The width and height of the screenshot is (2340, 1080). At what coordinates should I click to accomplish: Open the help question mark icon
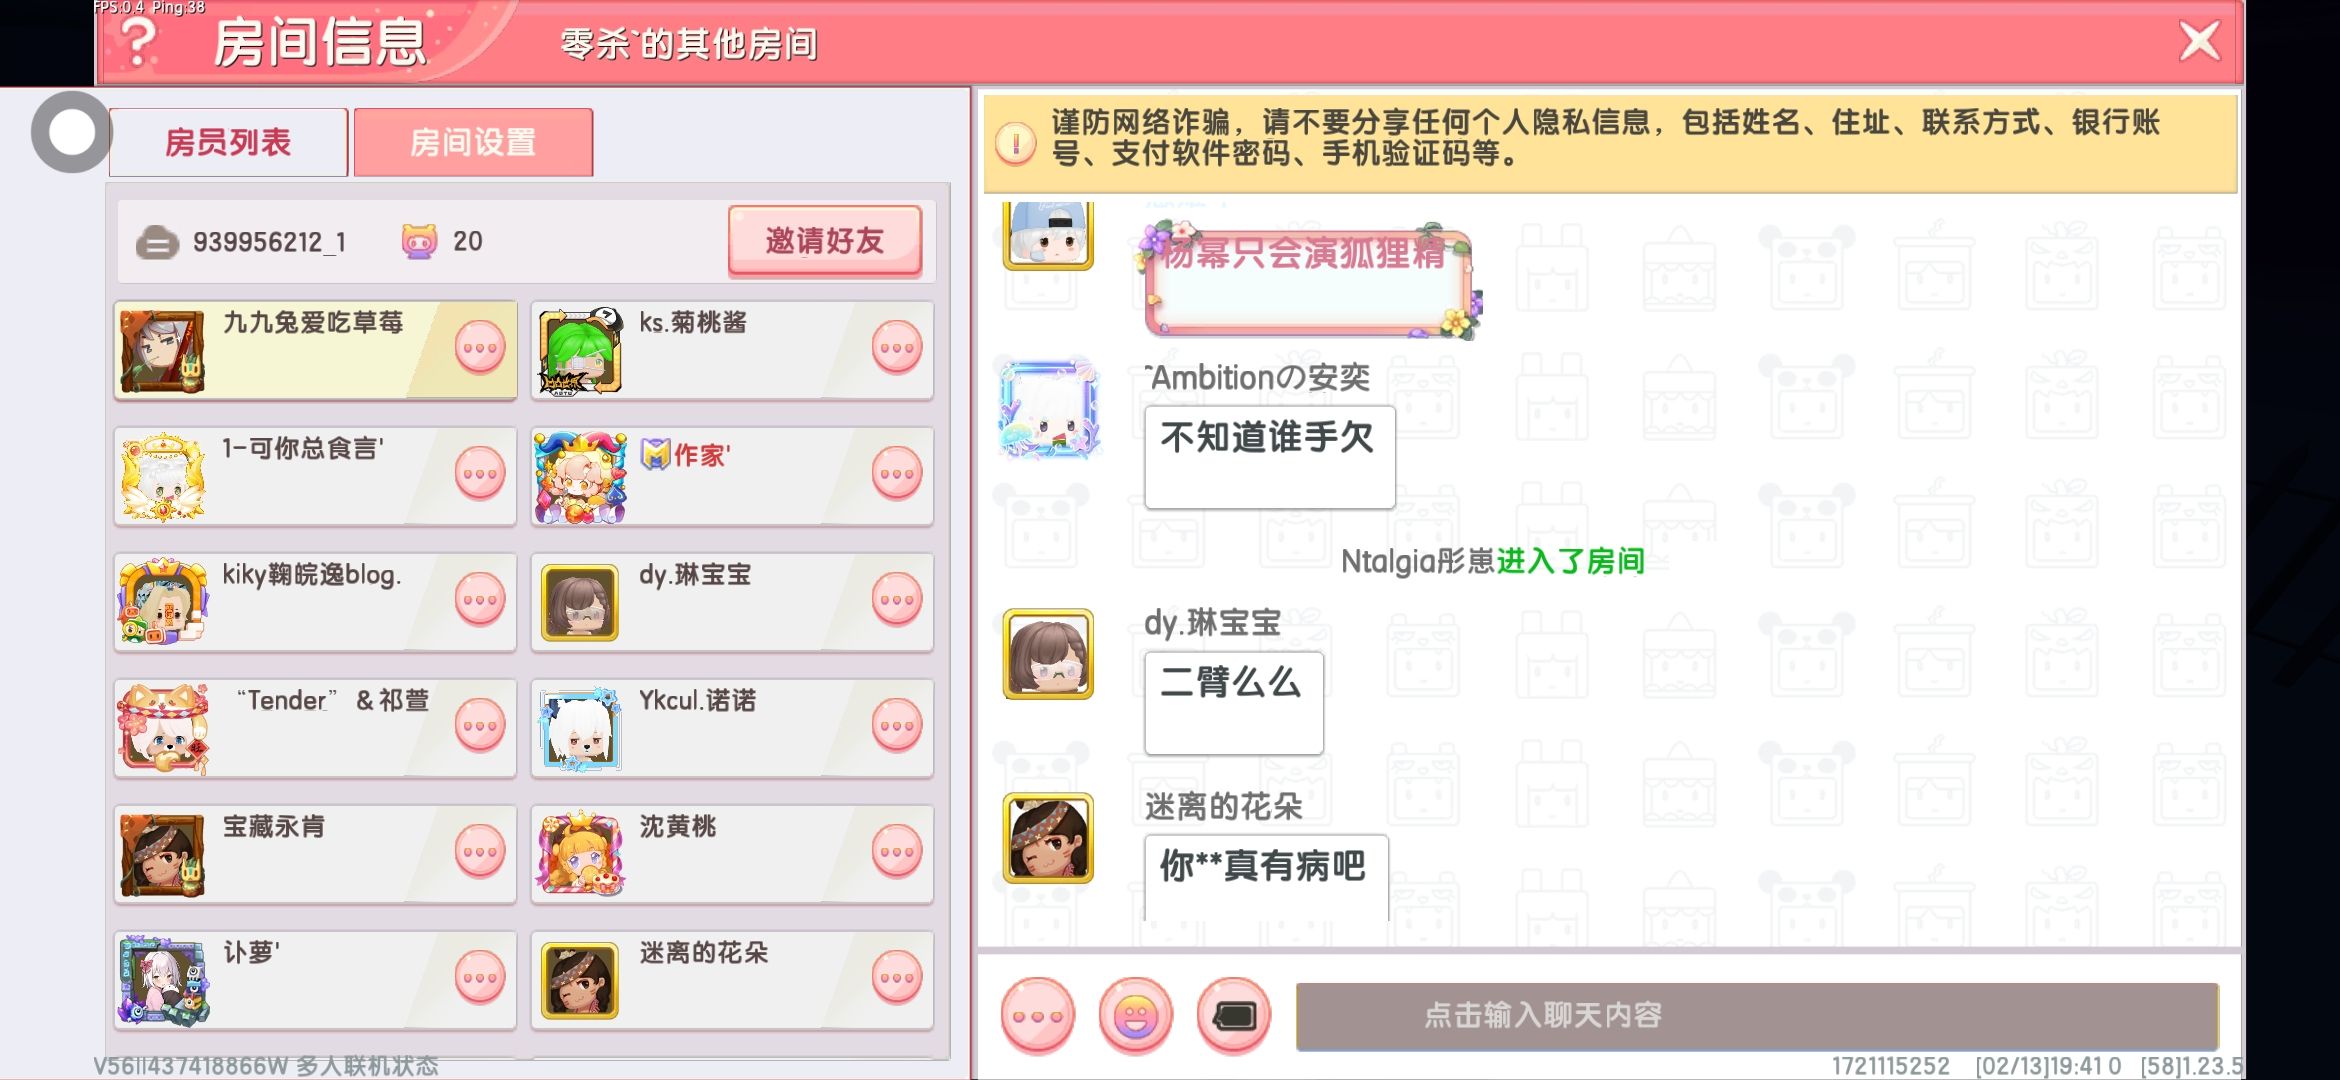[x=139, y=42]
